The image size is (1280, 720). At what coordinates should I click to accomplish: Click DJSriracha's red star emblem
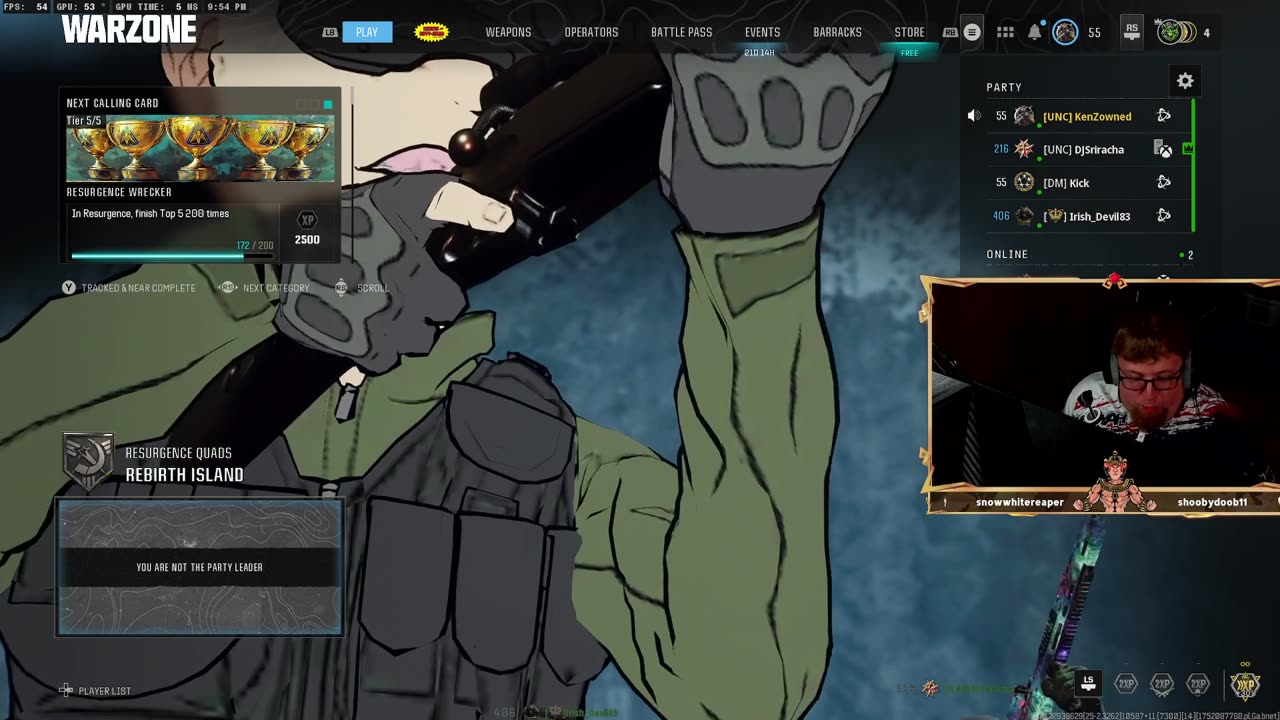coord(1024,149)
